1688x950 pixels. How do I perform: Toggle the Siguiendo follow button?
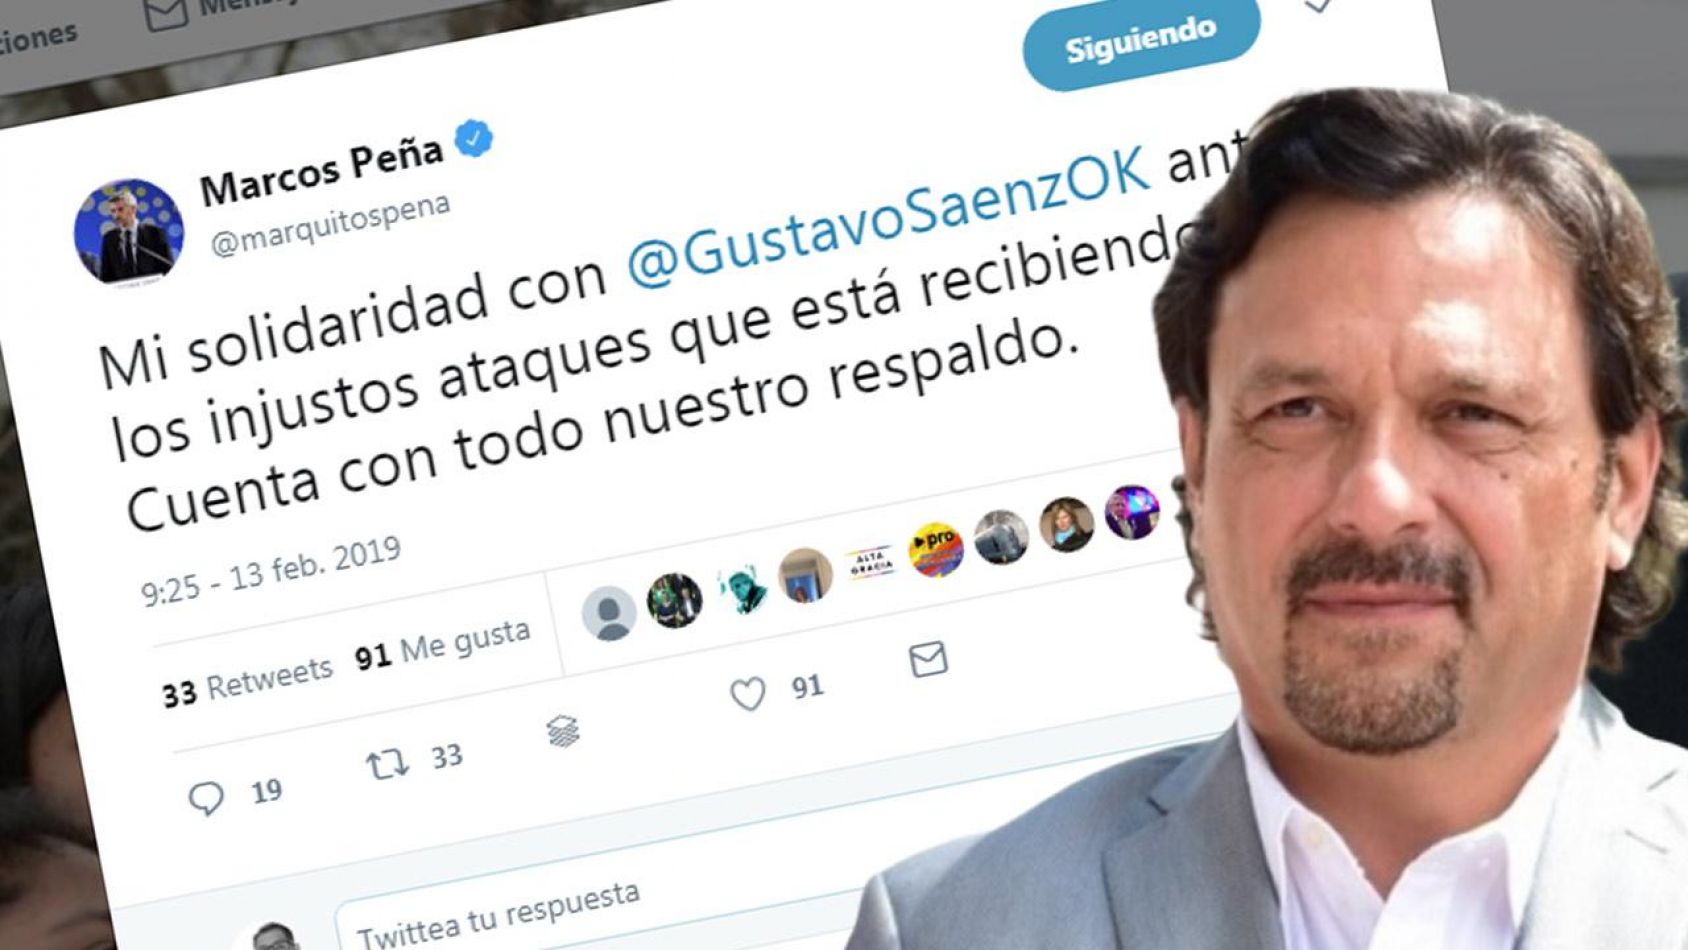(1141, 41)
